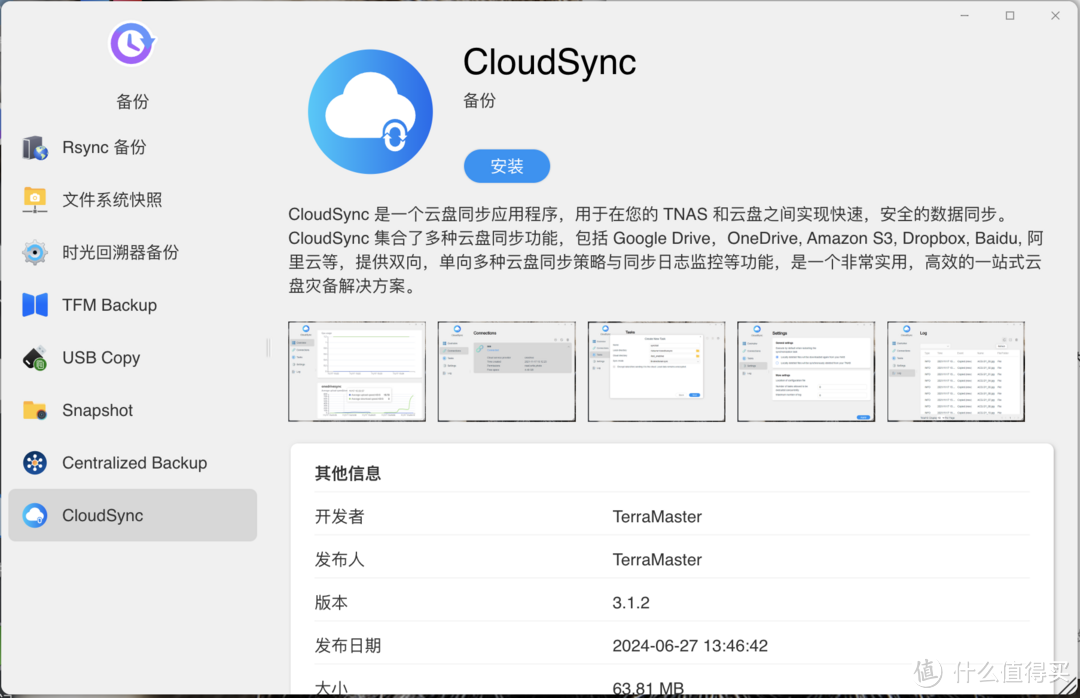Open the Settings screenshot thumbnail
This screenshot has height=698, width=1080.
(x=806, y=371)
